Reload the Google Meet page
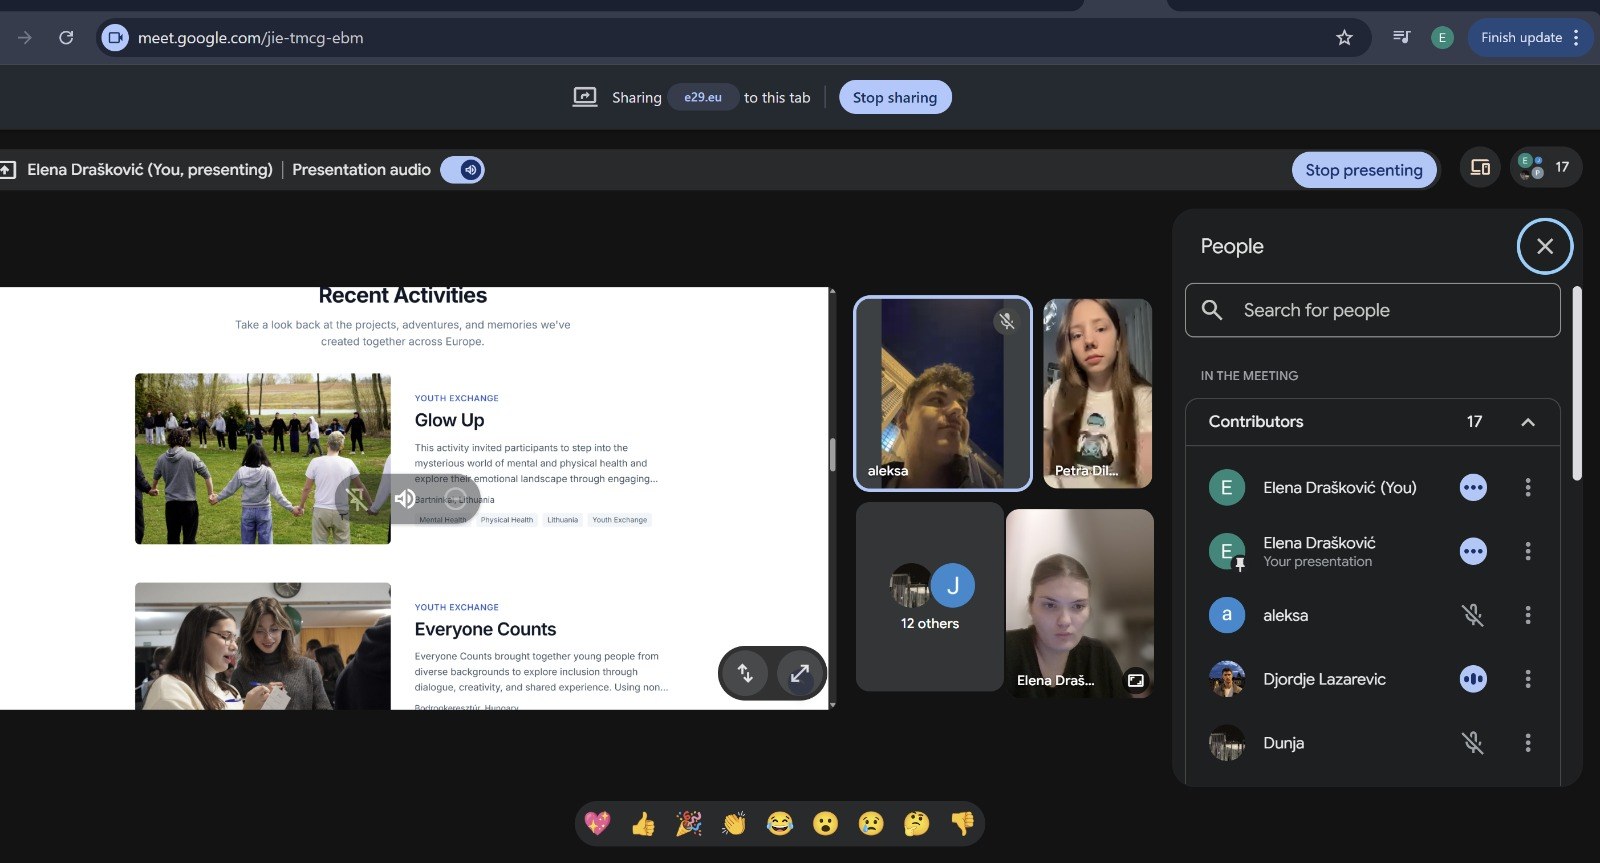1600x863 pixels. 66,38
